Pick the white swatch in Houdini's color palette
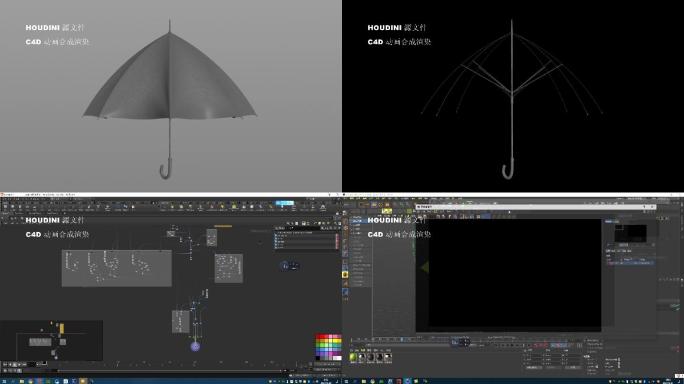The height and width of the screenshot is (384, 684). tap(337, 358)
